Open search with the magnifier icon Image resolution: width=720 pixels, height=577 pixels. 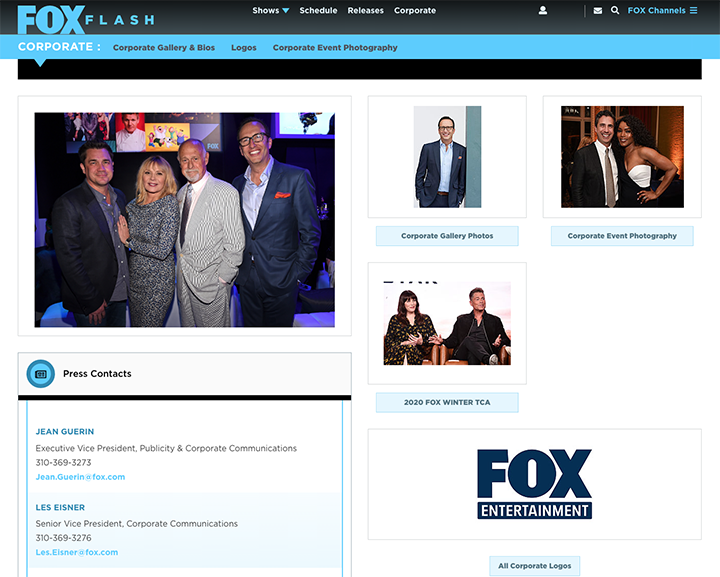point(615,10)
